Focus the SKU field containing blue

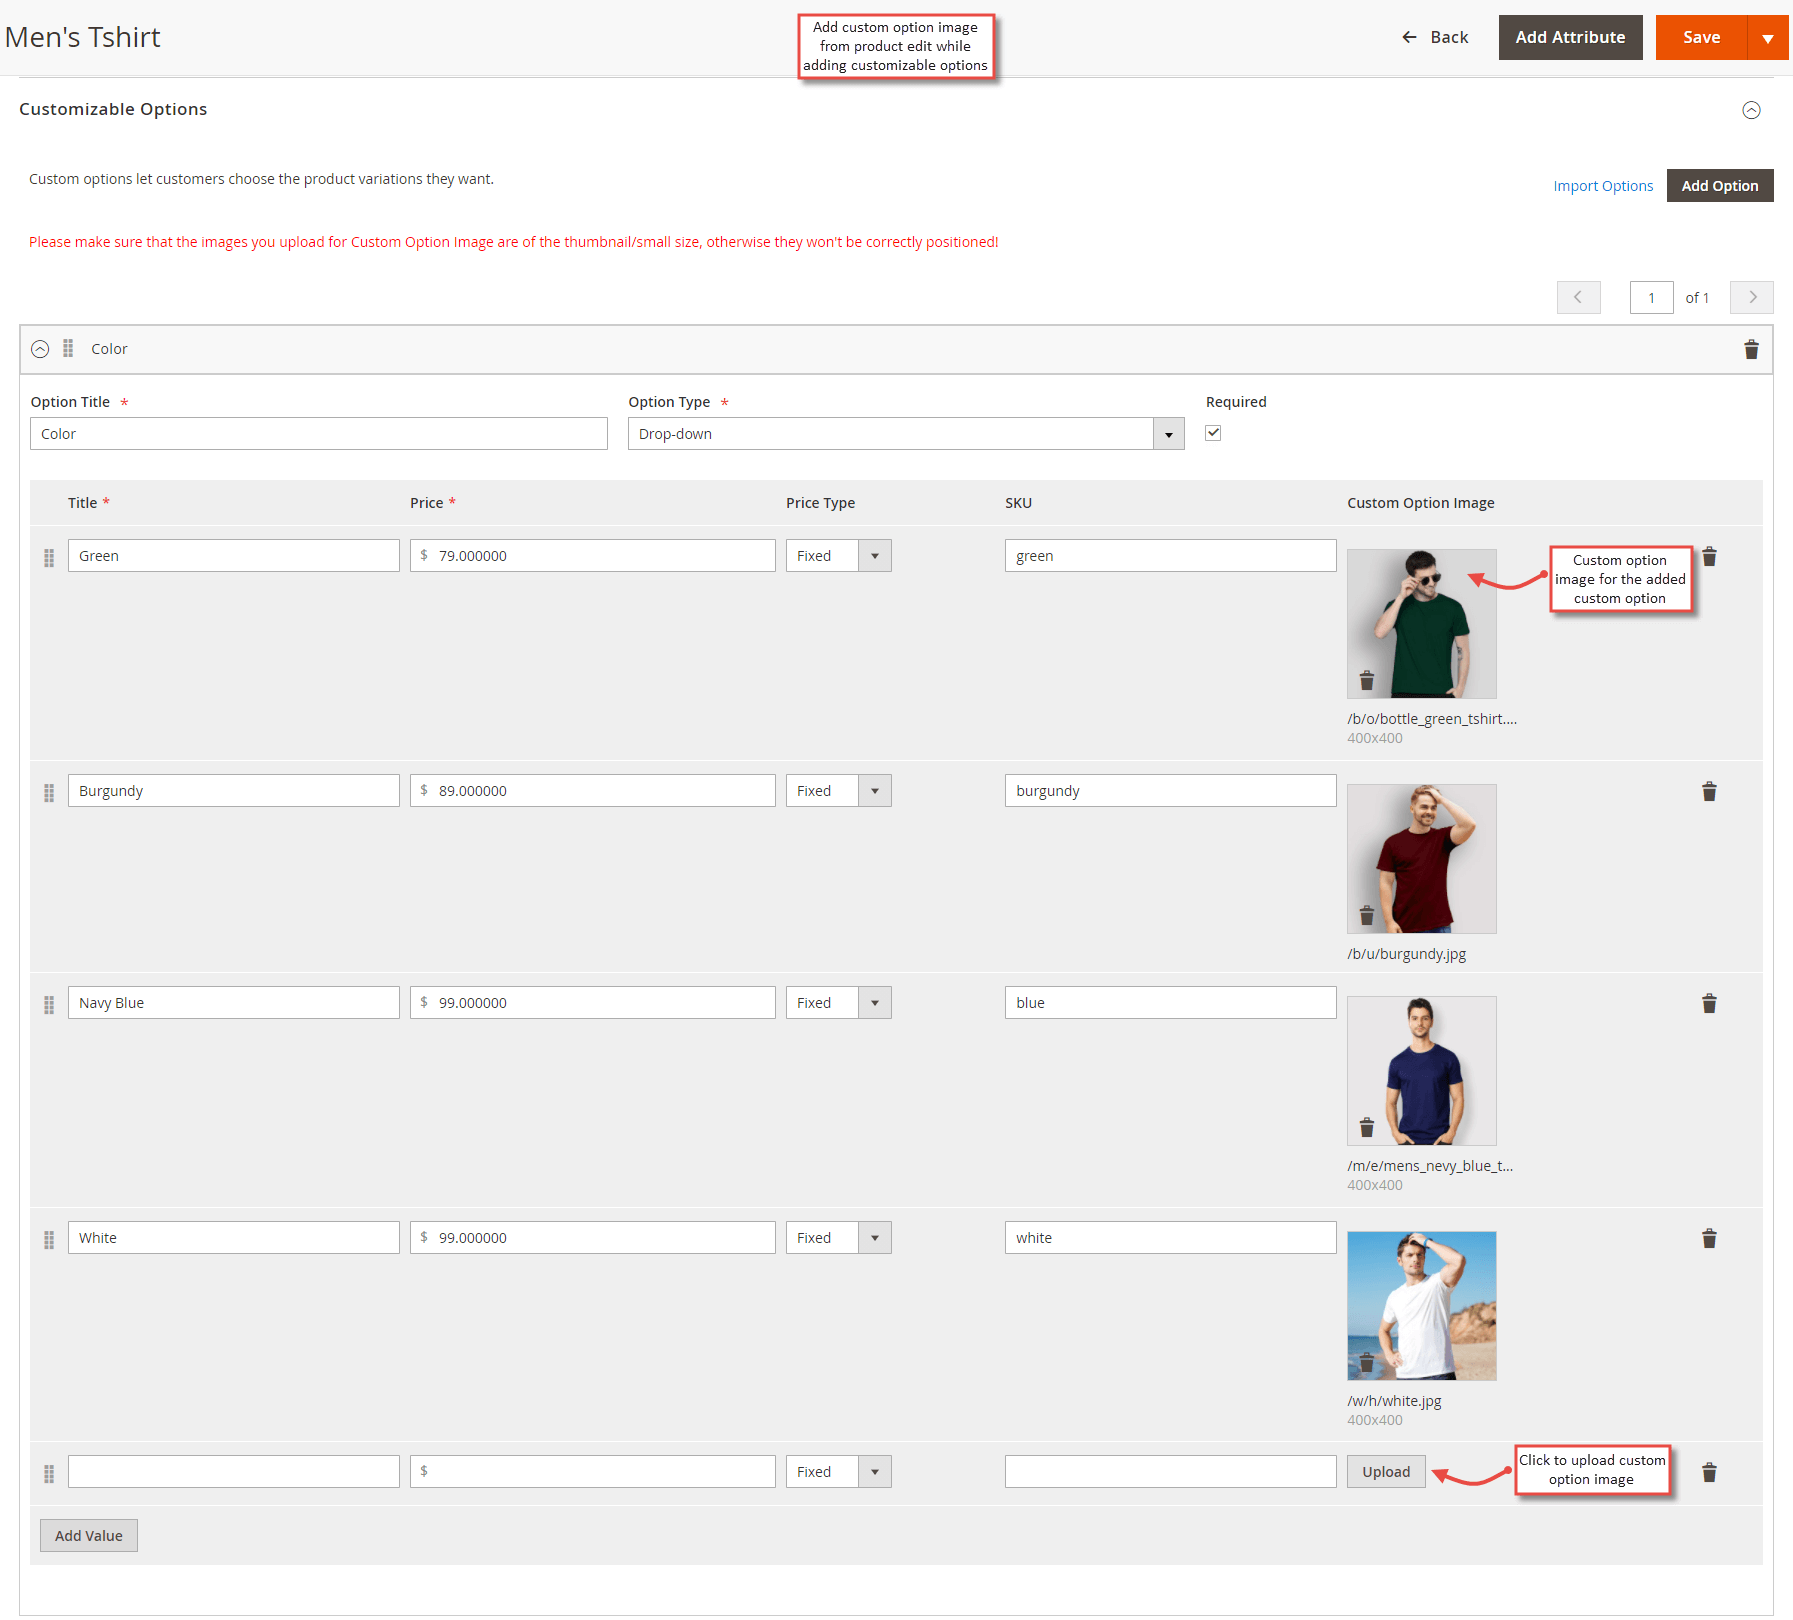(1171, 1003)
